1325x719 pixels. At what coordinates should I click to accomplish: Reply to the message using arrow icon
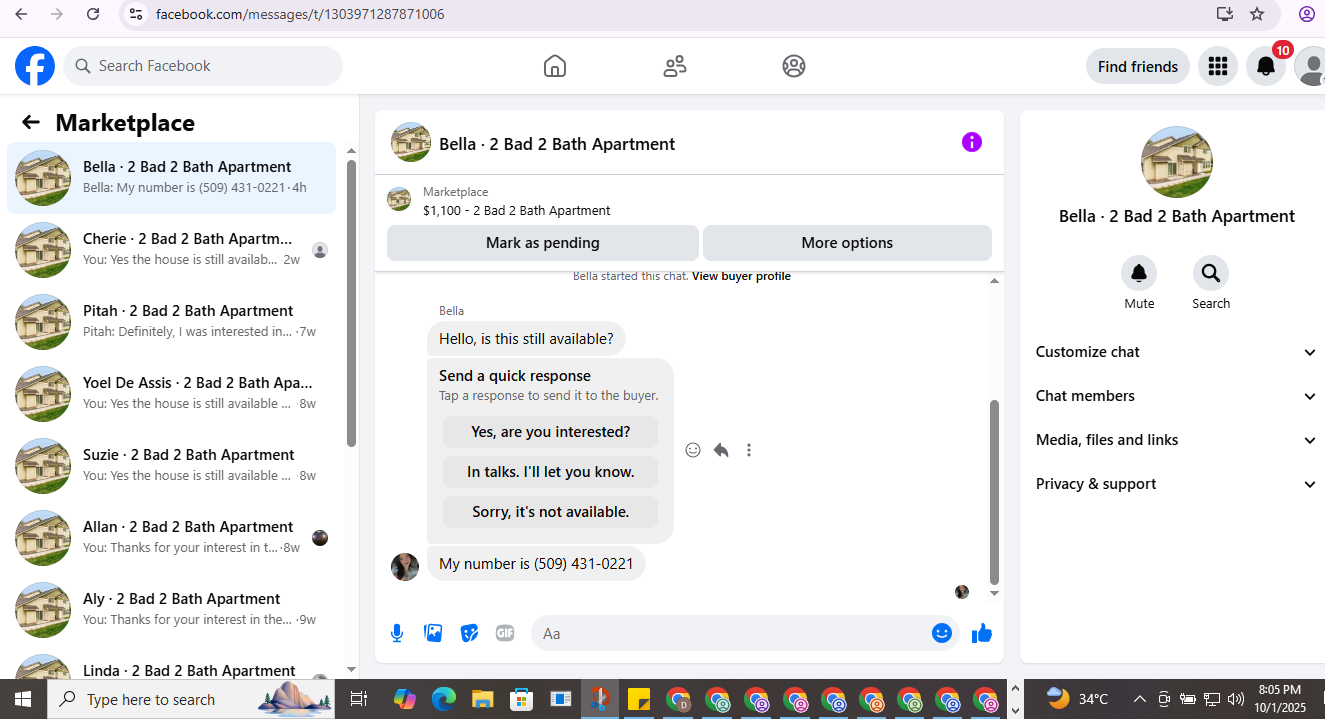[x=721, y=450]
